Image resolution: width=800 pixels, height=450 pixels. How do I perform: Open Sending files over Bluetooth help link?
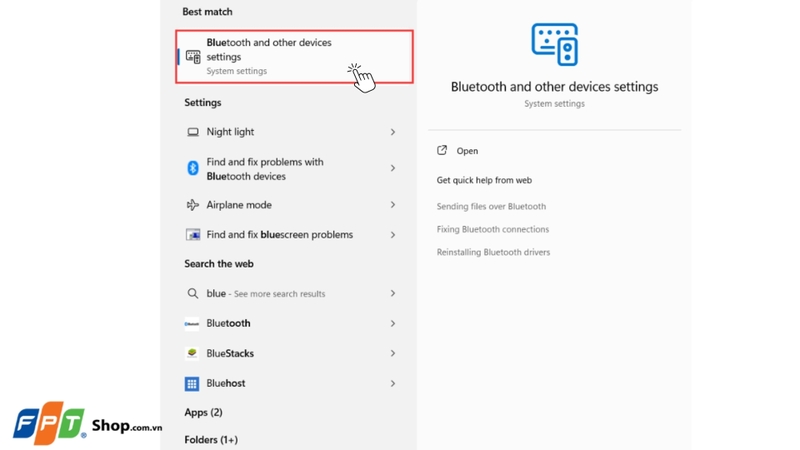[491, 206]
